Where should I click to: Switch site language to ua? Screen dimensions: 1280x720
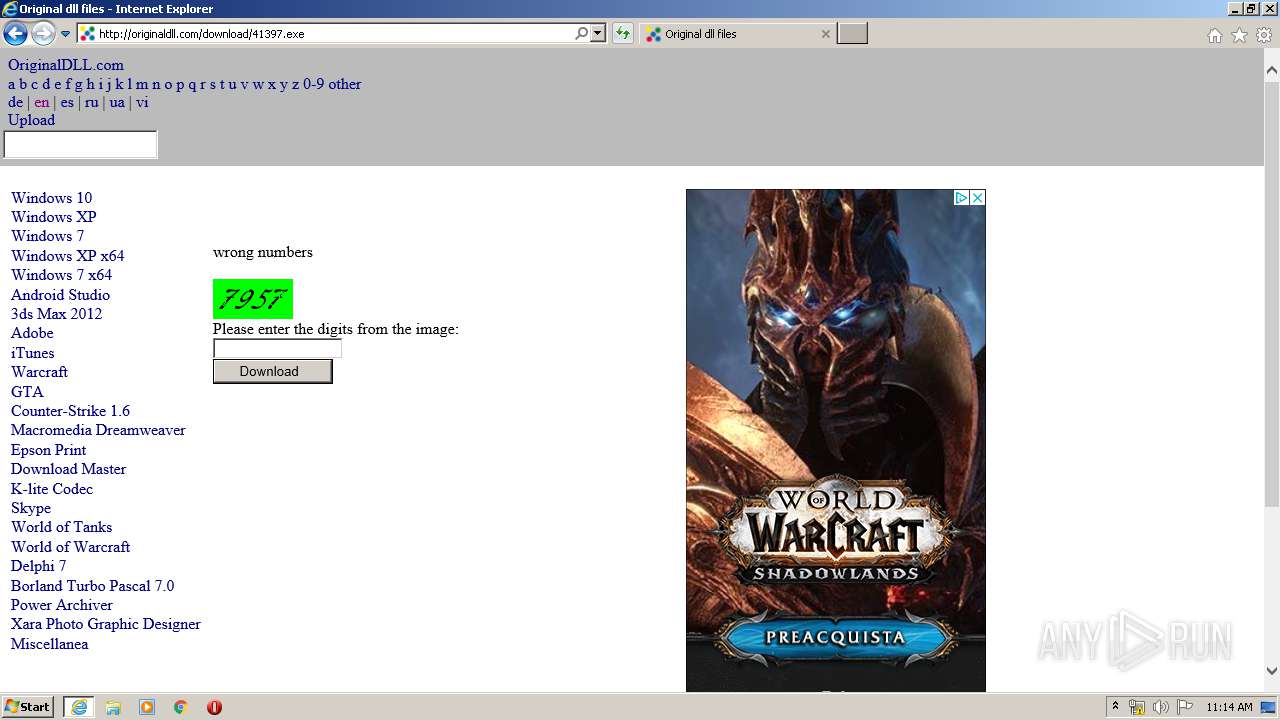click(117, 102)
